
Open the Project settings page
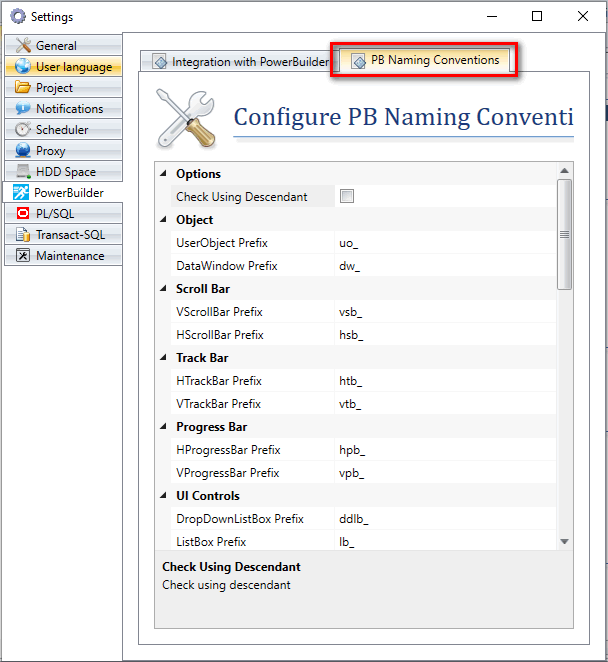[63, 87]
